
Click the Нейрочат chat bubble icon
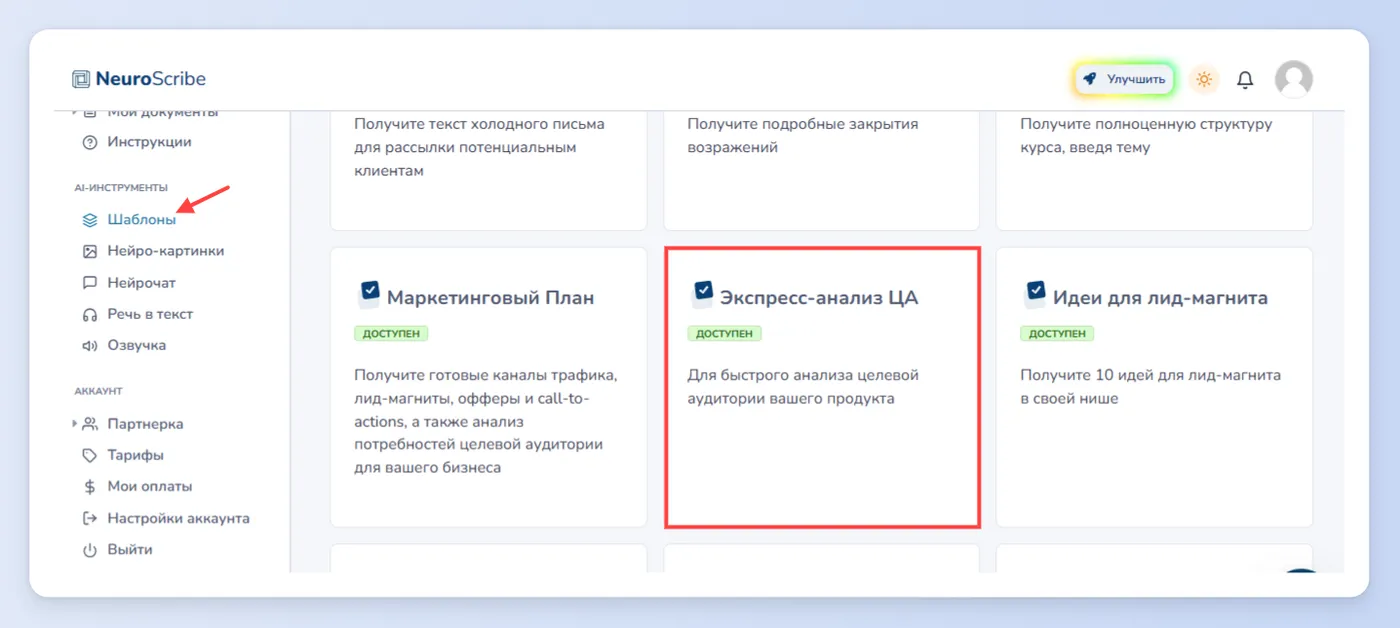[x=89, y=283]
